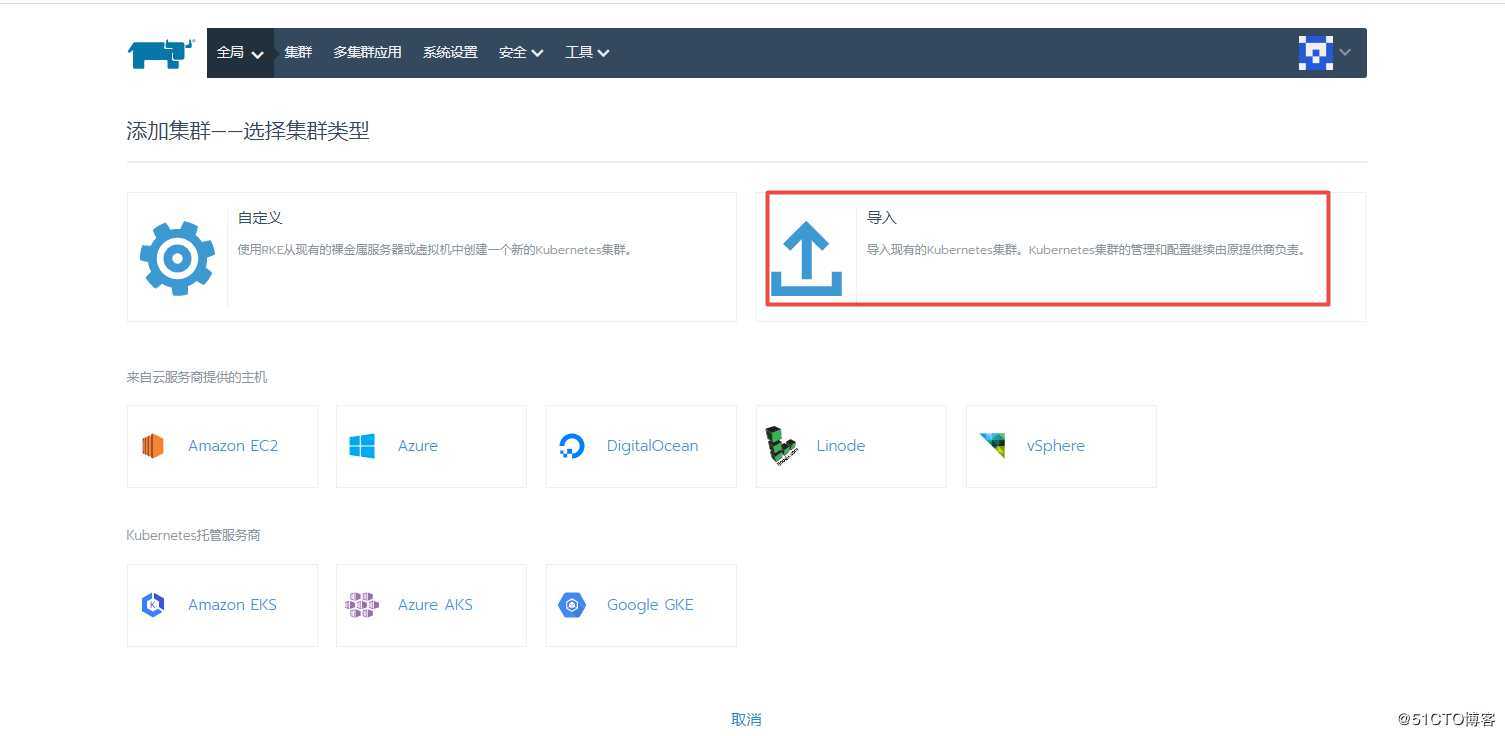Expand the 安全 dropdown menu
The height and width of the screenshot is (736, 1505).
click(521, 53)
